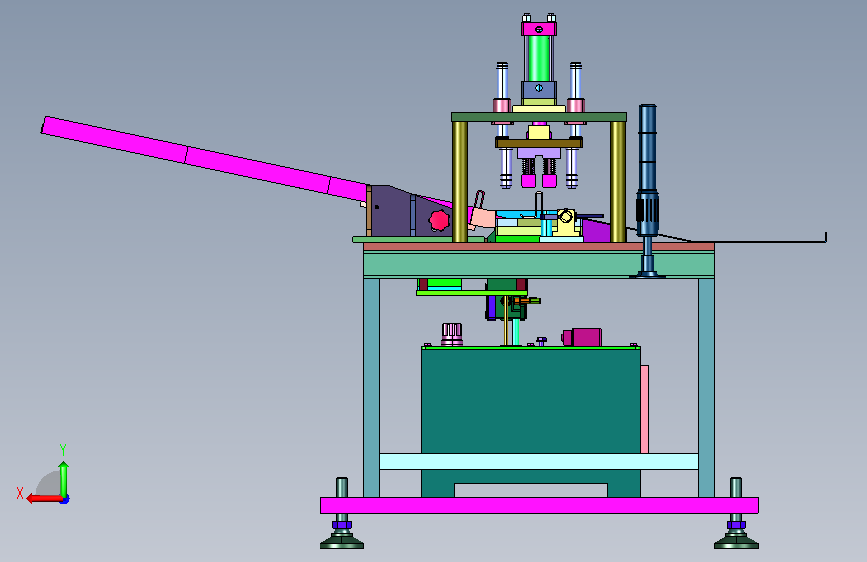
Task: Select the yellow bearing block on worktable
Action: 566,222
